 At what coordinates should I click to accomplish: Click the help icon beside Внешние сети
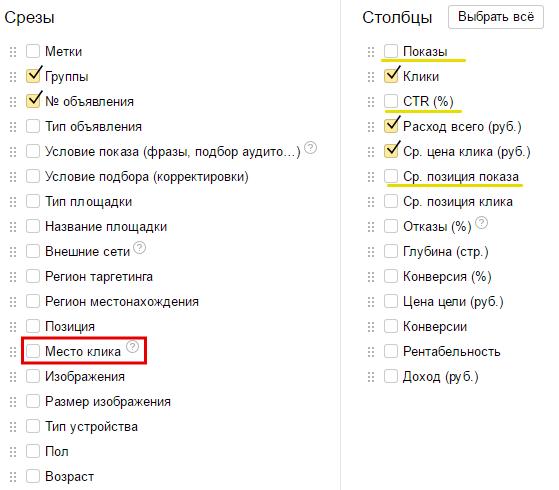click(x=139, y=247)
